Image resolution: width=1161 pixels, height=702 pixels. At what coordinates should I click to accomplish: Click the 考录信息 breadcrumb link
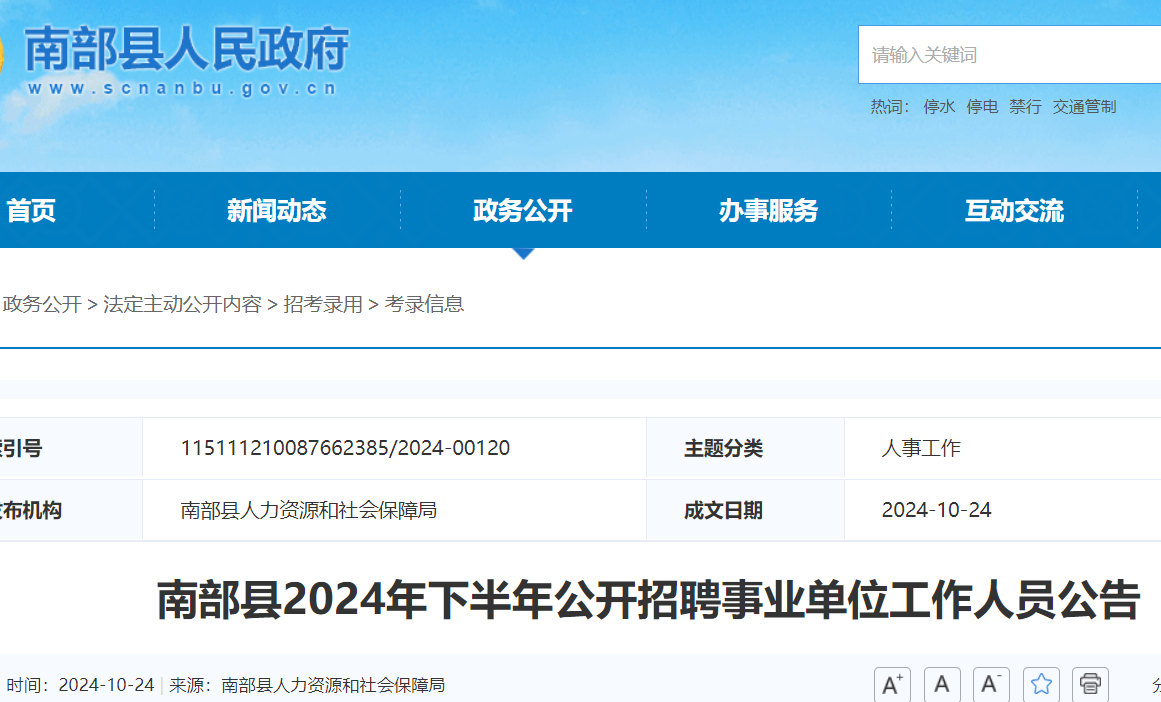click(x=424, y=304)
